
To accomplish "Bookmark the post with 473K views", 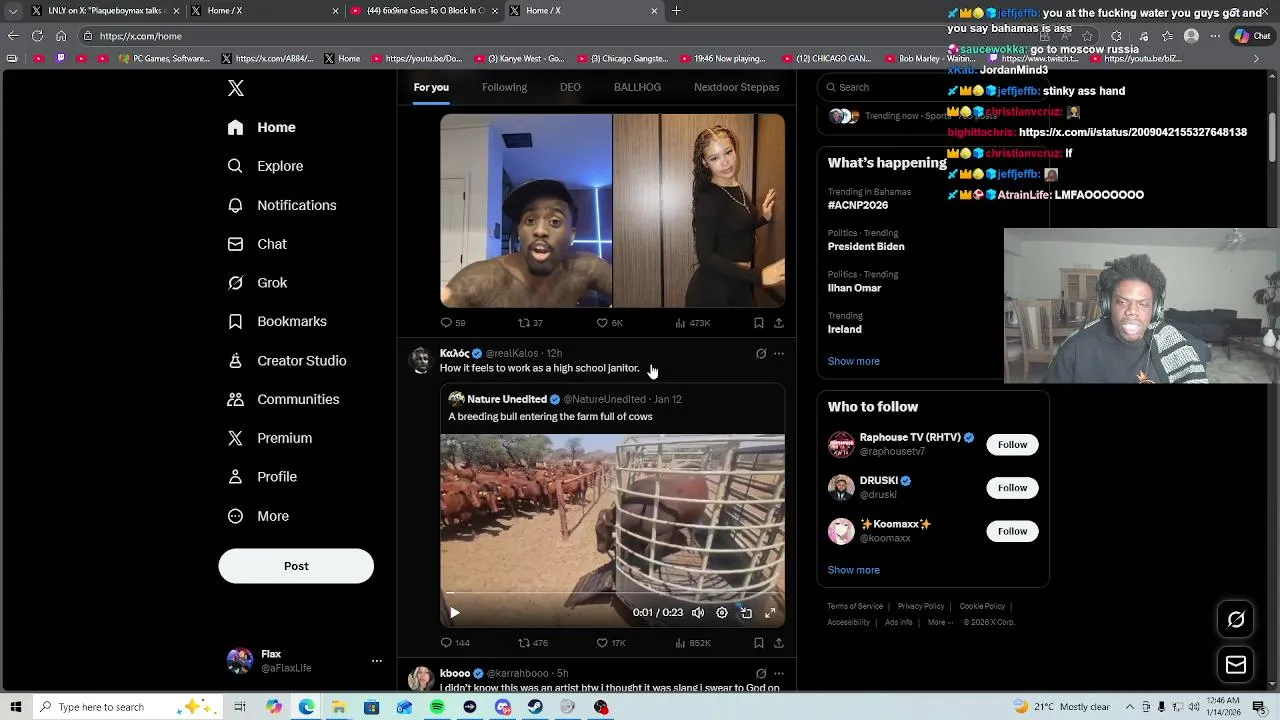I will point(759,323).
